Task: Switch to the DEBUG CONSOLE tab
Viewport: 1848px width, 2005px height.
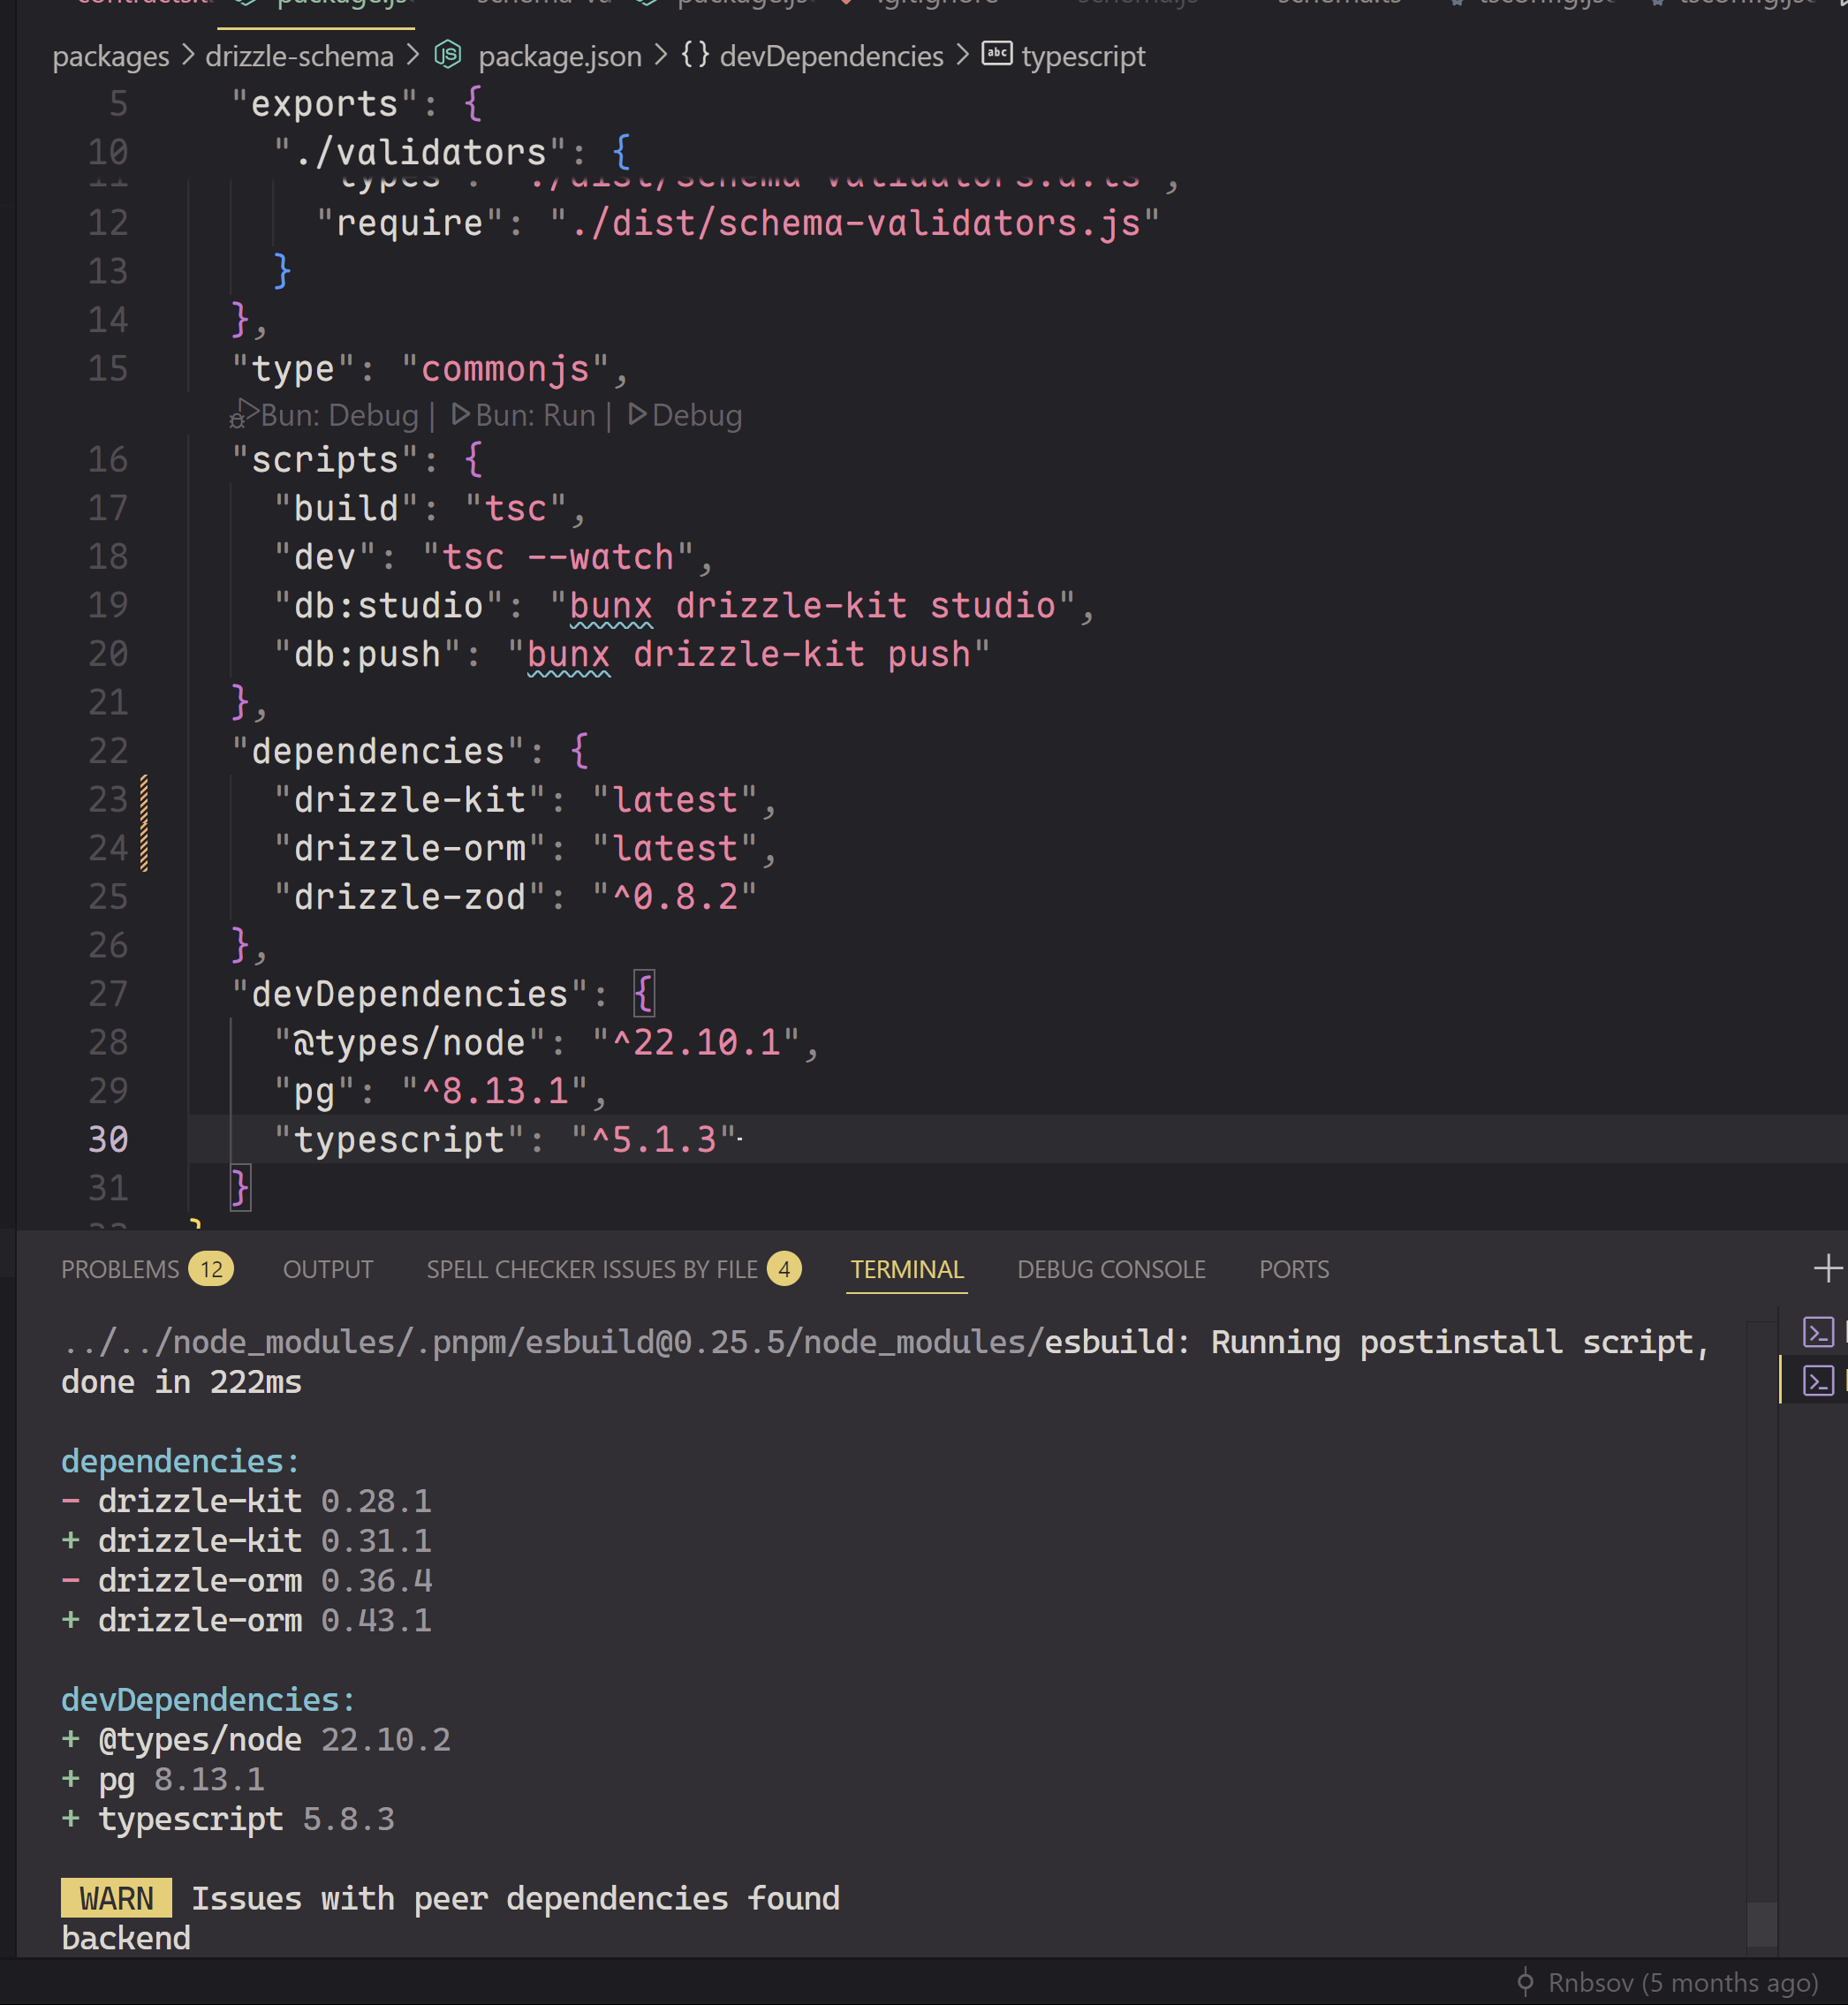Action: pyautogui.click(x=1111, y=1269)
